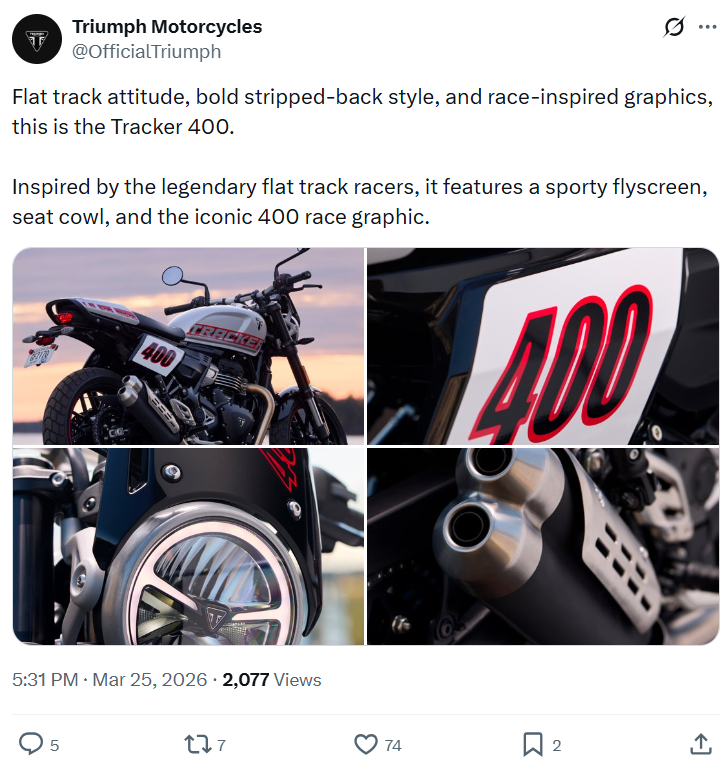Image resolution: width=725 pixels, height=773 pixels.
Task: Click the Grok explain post icon
Action: click(674, 28)
